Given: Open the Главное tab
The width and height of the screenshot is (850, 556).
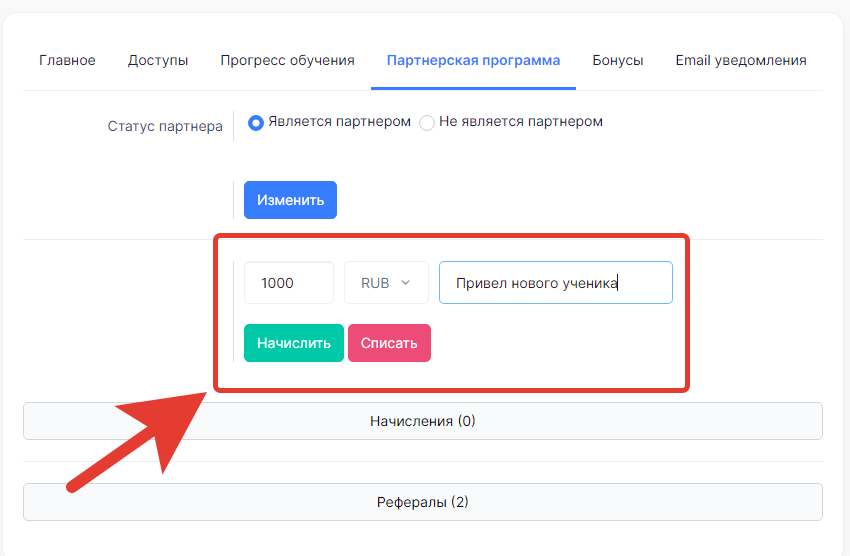Looking at the screenshot, I should [x=67, y=60].
